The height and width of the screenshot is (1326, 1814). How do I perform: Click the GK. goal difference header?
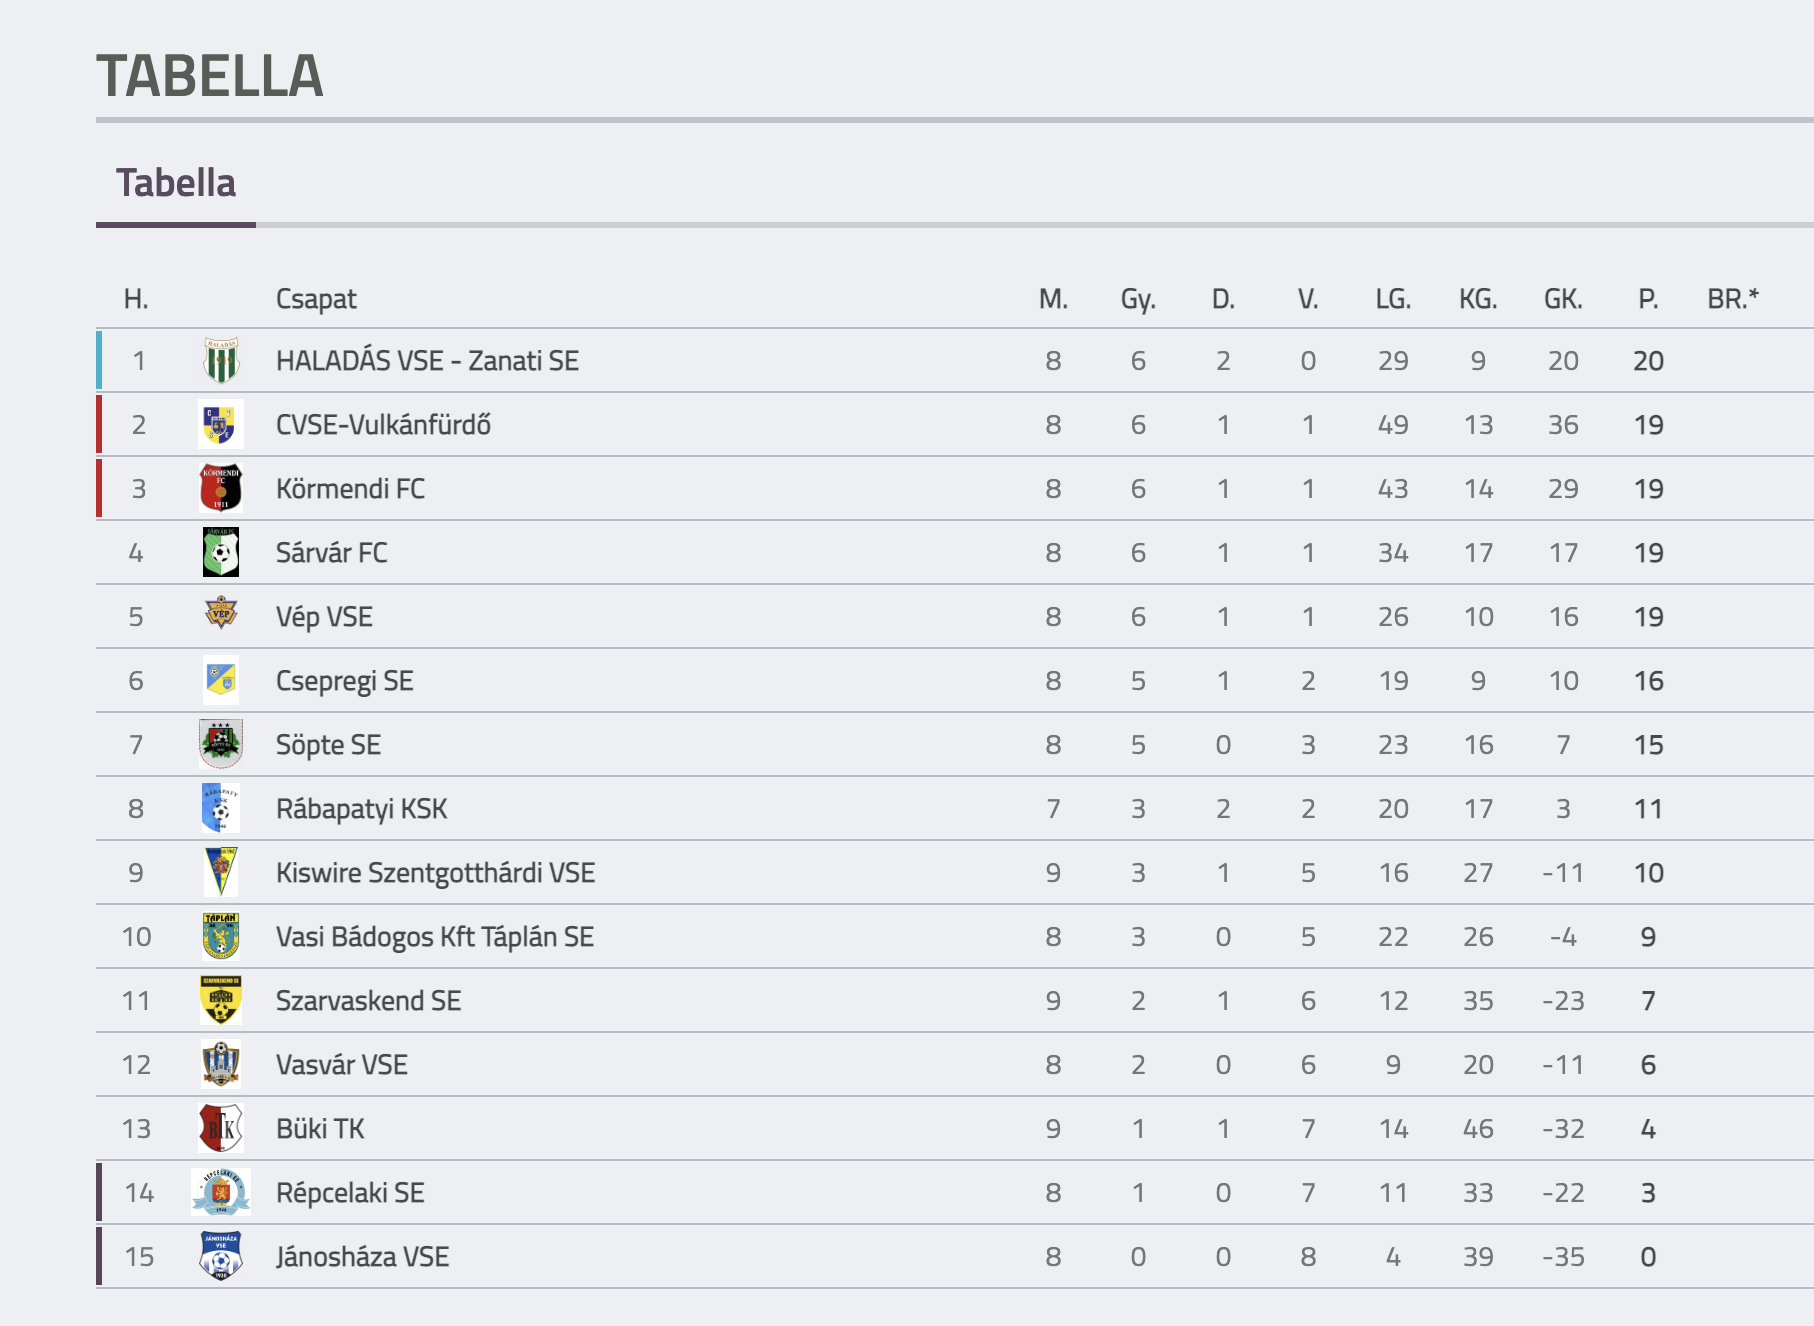(1563, 299)
